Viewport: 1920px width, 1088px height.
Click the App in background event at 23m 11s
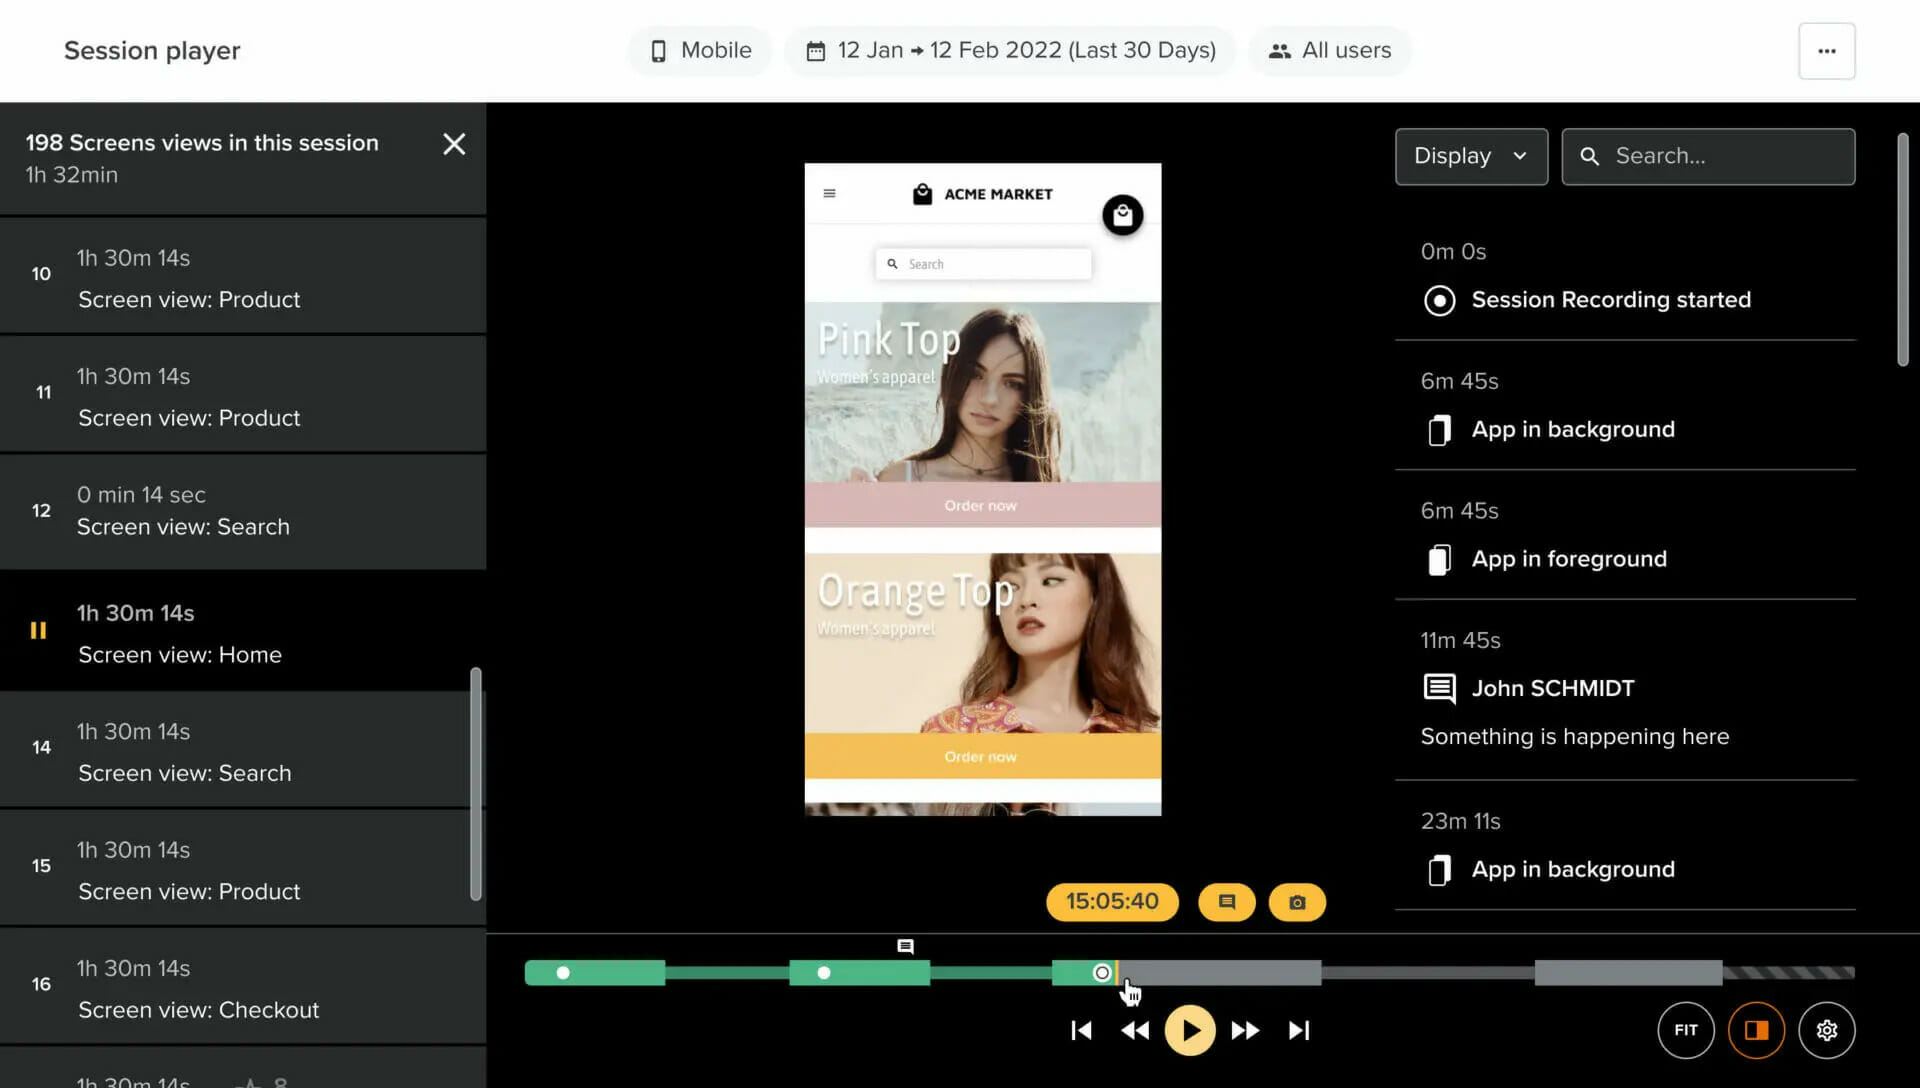(1625, 846)
